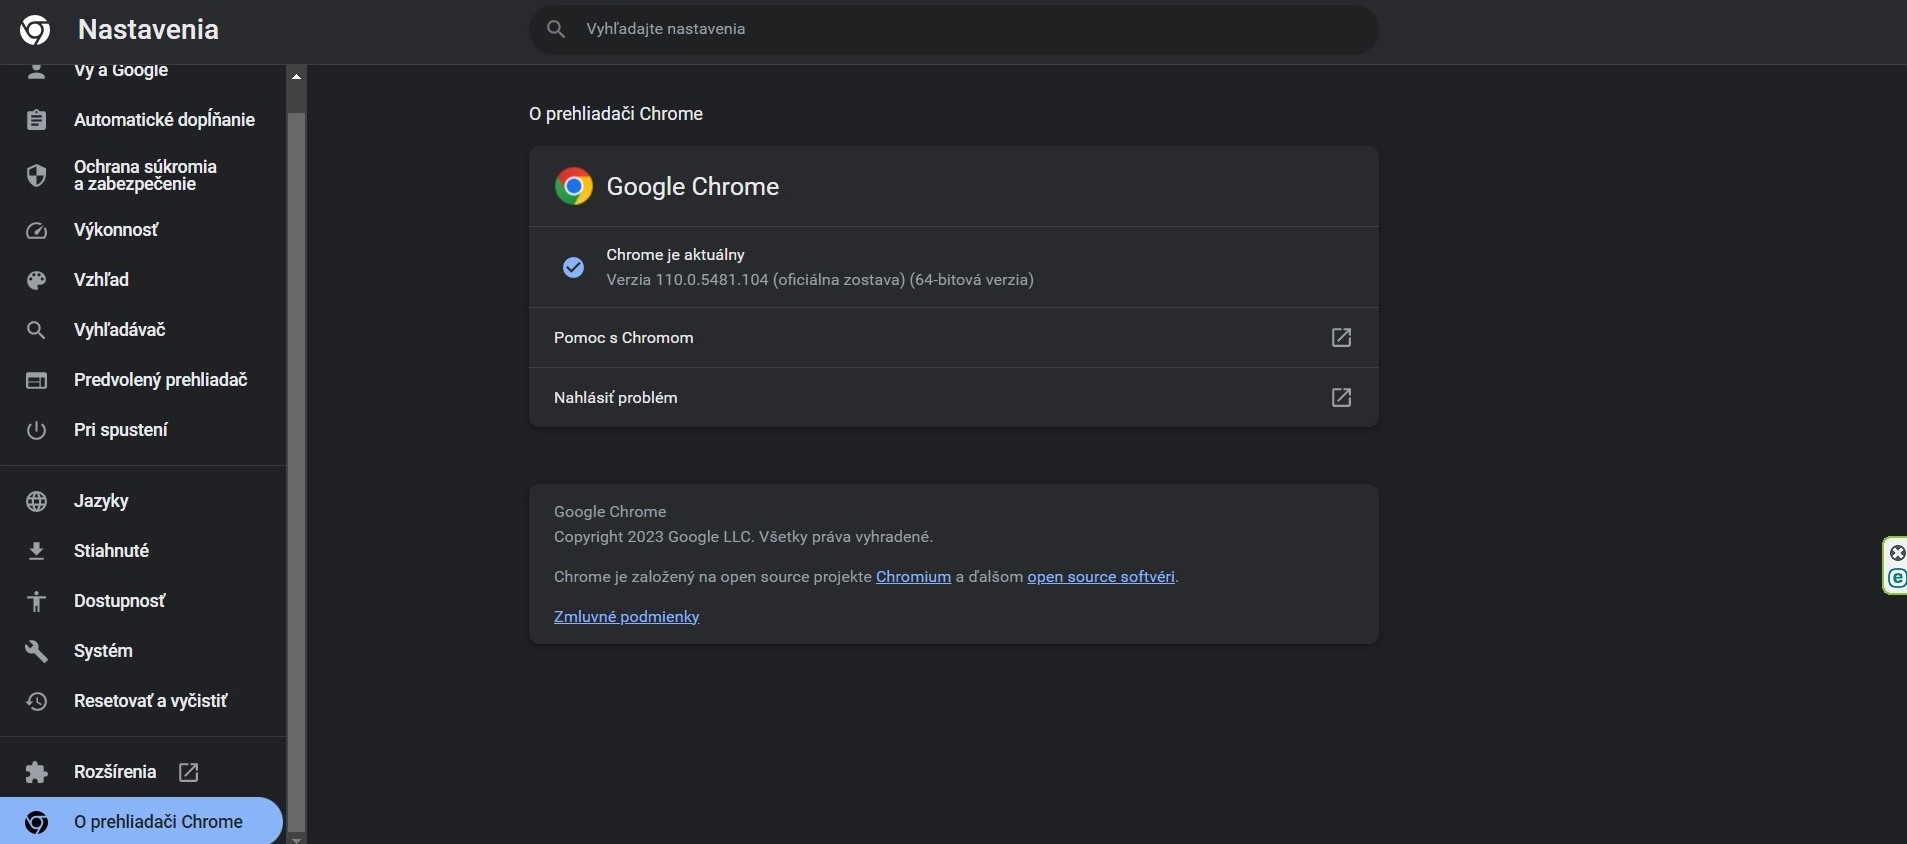Open Pomoc s Chromom external link icon
The image size is (1907, 844).
pos(1341,338)
